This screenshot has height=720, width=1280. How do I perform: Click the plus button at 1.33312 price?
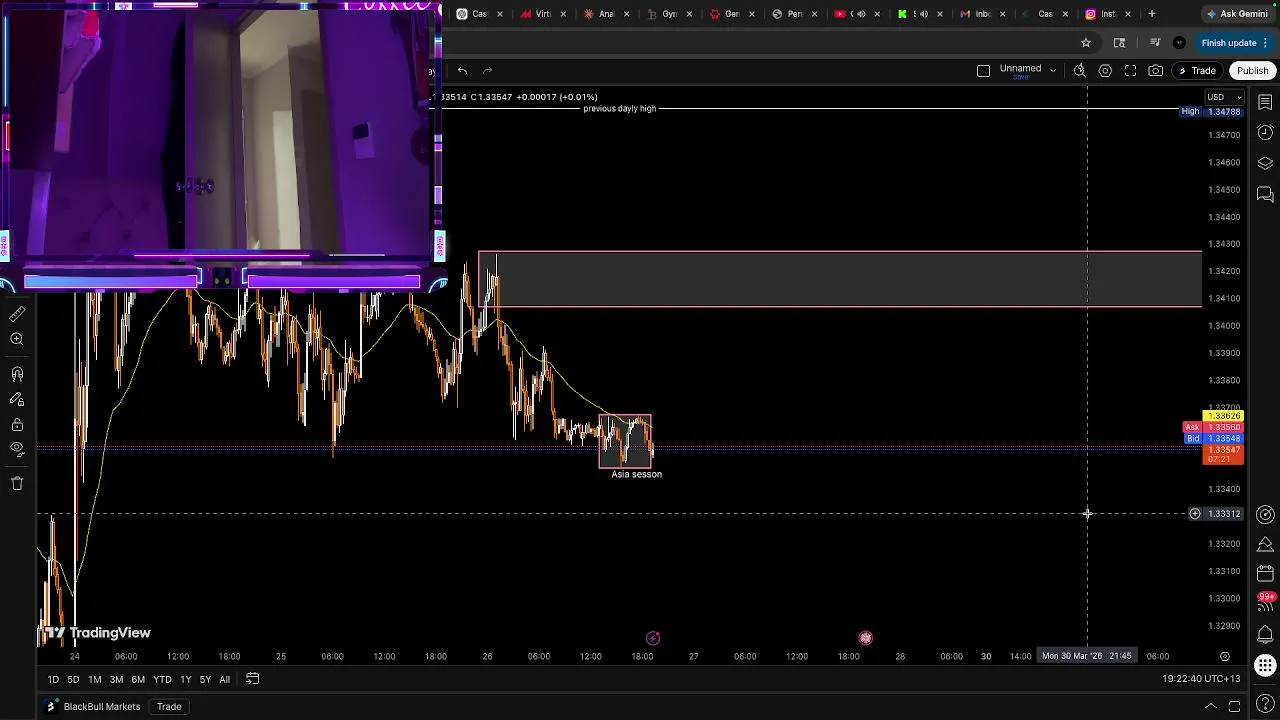pos(1194,514)
